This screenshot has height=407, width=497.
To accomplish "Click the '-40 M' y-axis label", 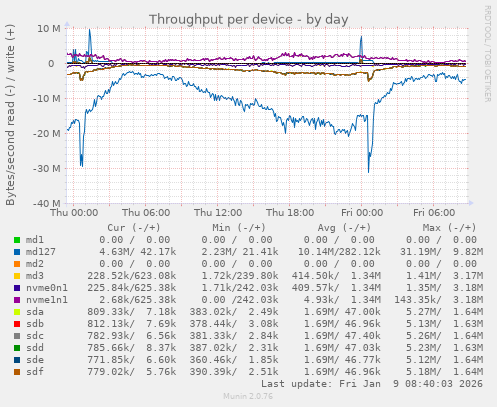I will pyautogui.click(x=46, y=203).
